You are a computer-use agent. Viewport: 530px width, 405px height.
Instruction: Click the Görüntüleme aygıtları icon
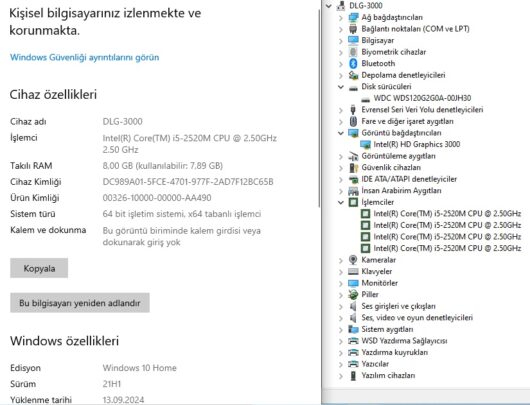click(x=353, y=156)
